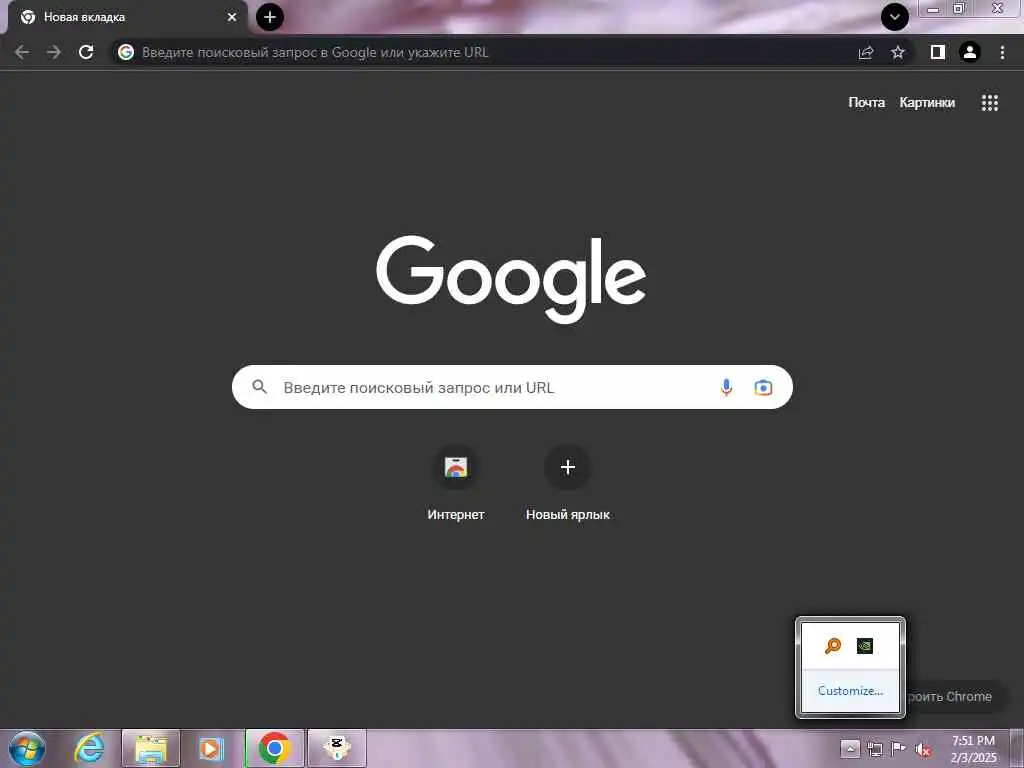Open Action Center flag icon
1024x768 pixels.
click(899, 748)
